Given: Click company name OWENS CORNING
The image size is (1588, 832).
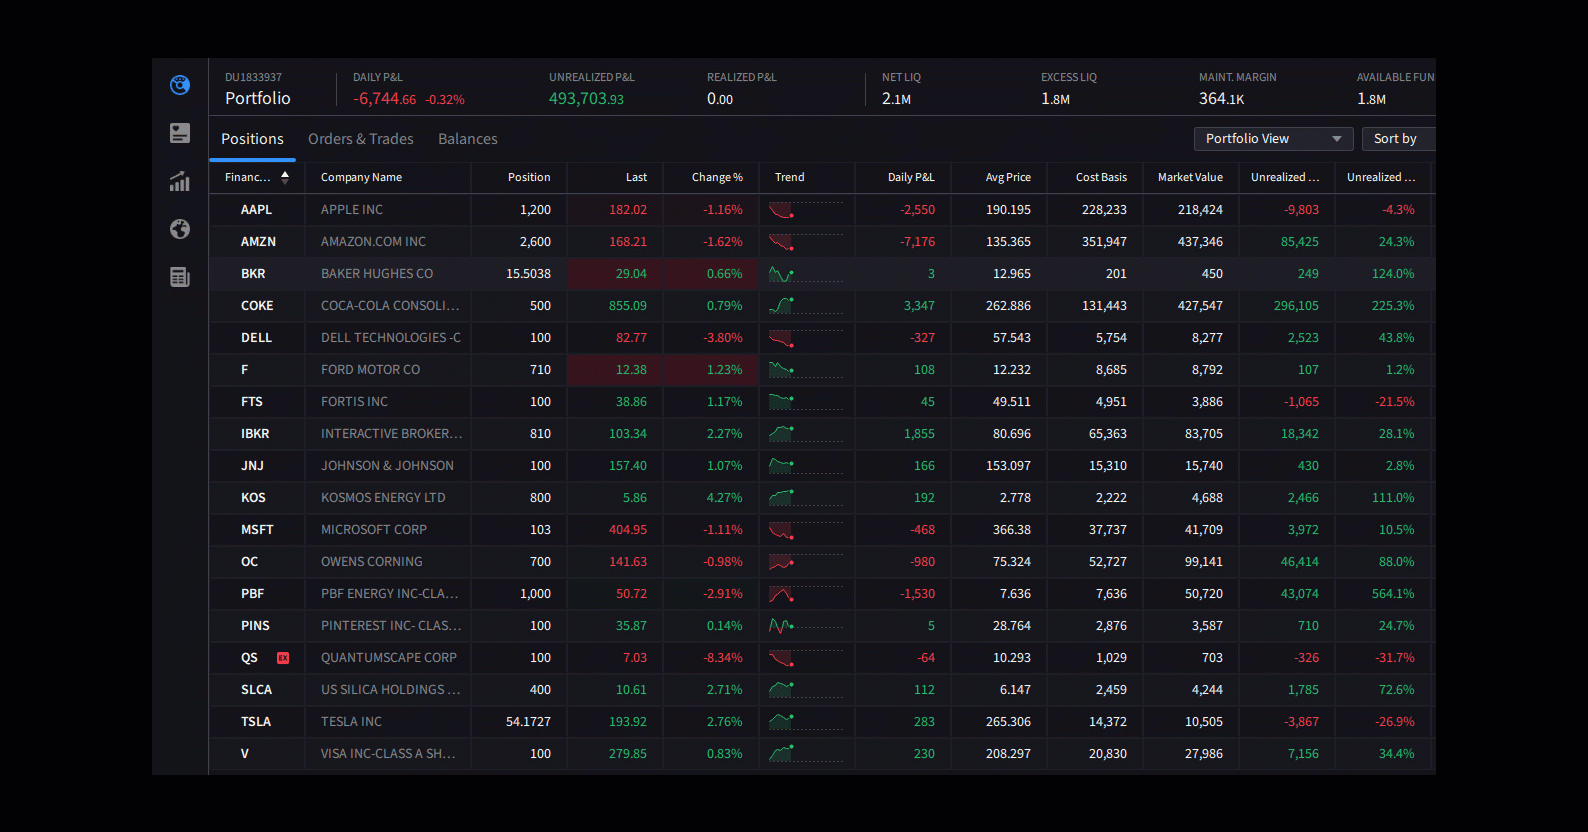Looking at the screenshot, I should point(371,562).
